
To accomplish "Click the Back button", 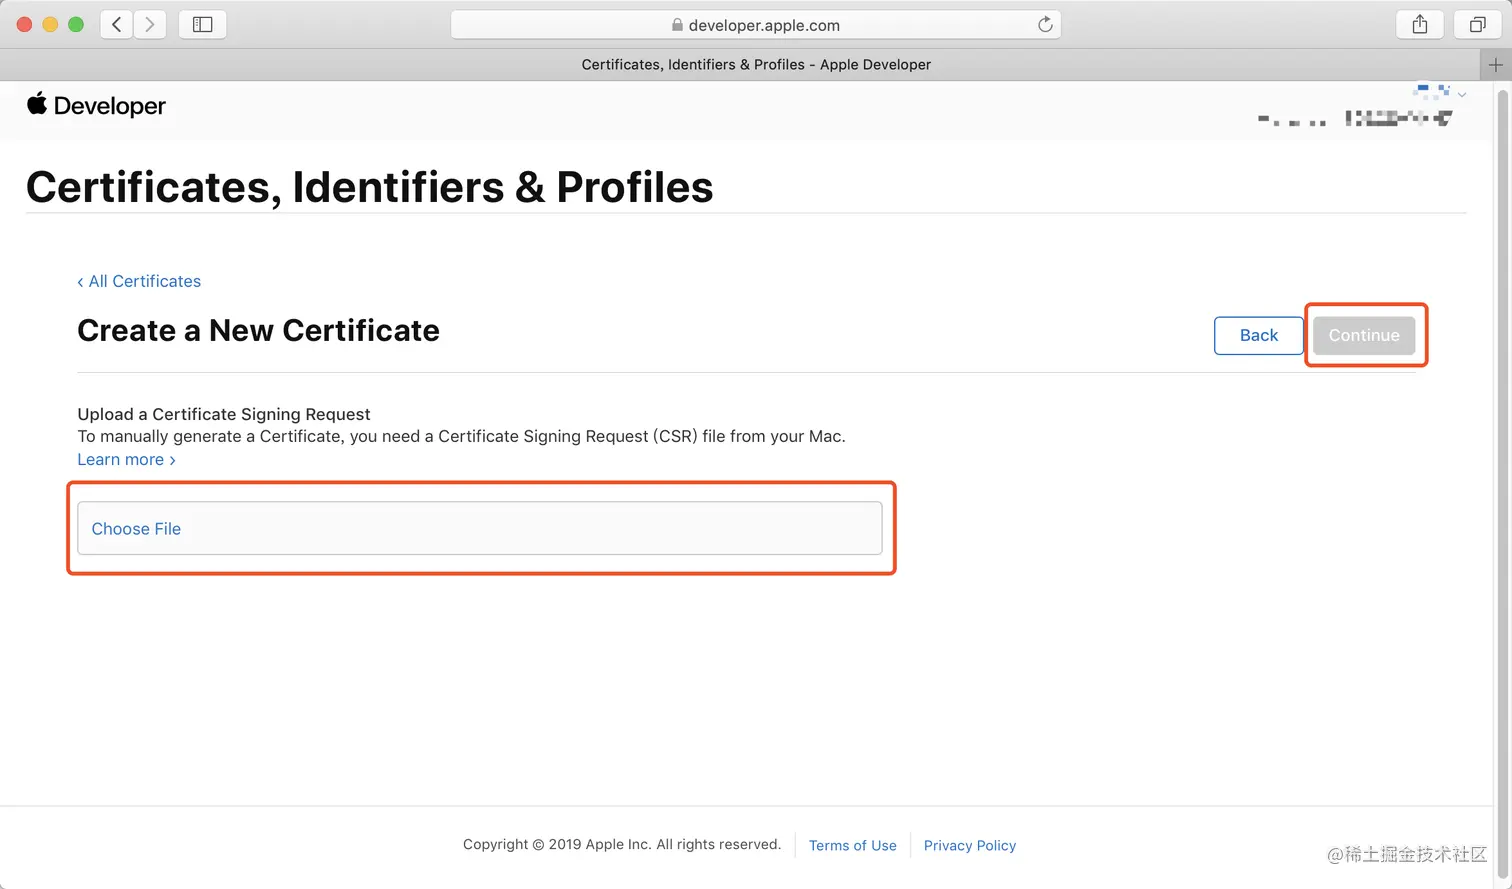I will tap(1259, 335).
